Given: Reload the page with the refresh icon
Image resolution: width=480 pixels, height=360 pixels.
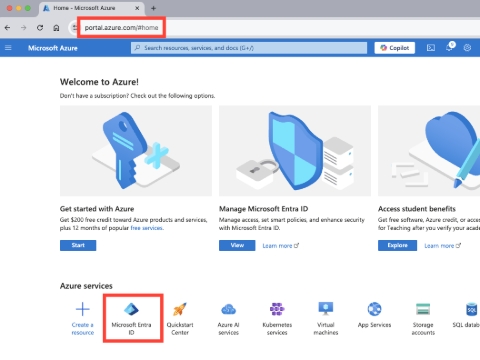Looking at the screenshot, I should 40,28.
